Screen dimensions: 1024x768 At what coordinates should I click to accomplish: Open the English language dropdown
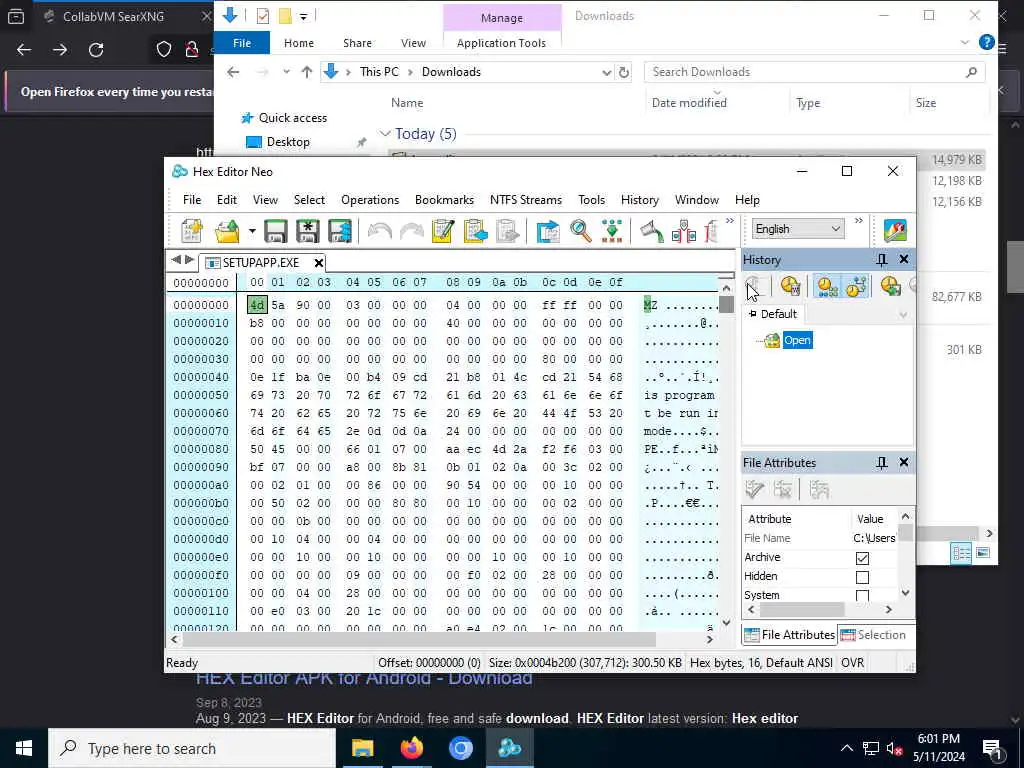point(797,229)
